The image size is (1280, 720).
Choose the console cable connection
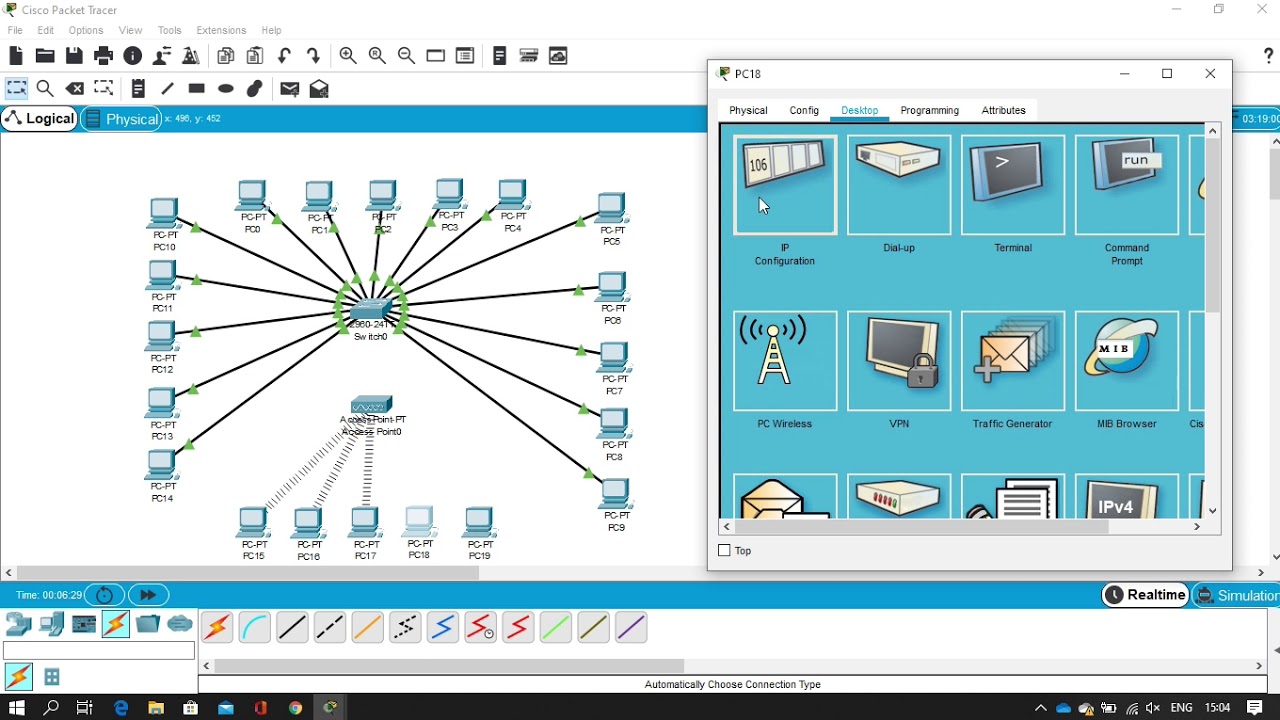tap(255, 628)
